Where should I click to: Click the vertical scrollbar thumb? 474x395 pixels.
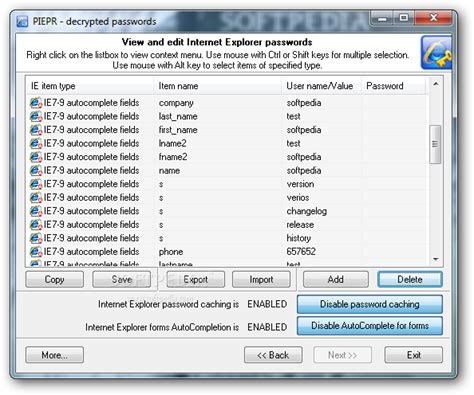[x=435, y=144]
